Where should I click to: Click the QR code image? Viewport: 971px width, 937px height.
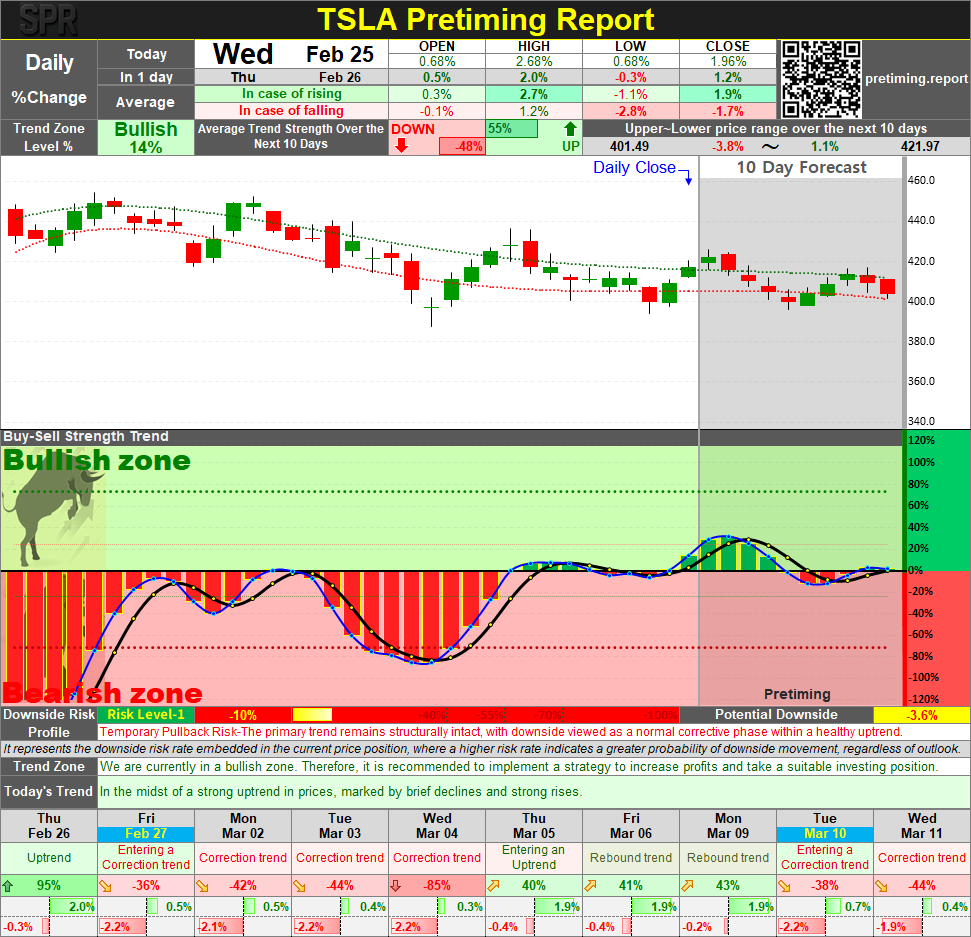[821, 79]
